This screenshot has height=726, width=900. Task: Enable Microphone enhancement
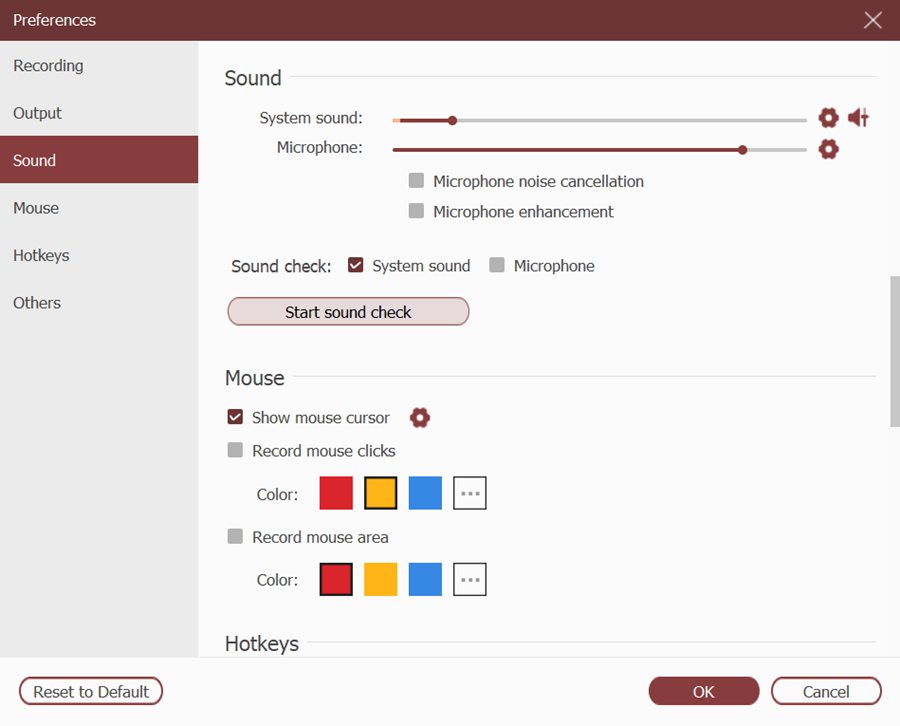coord(416,211)
